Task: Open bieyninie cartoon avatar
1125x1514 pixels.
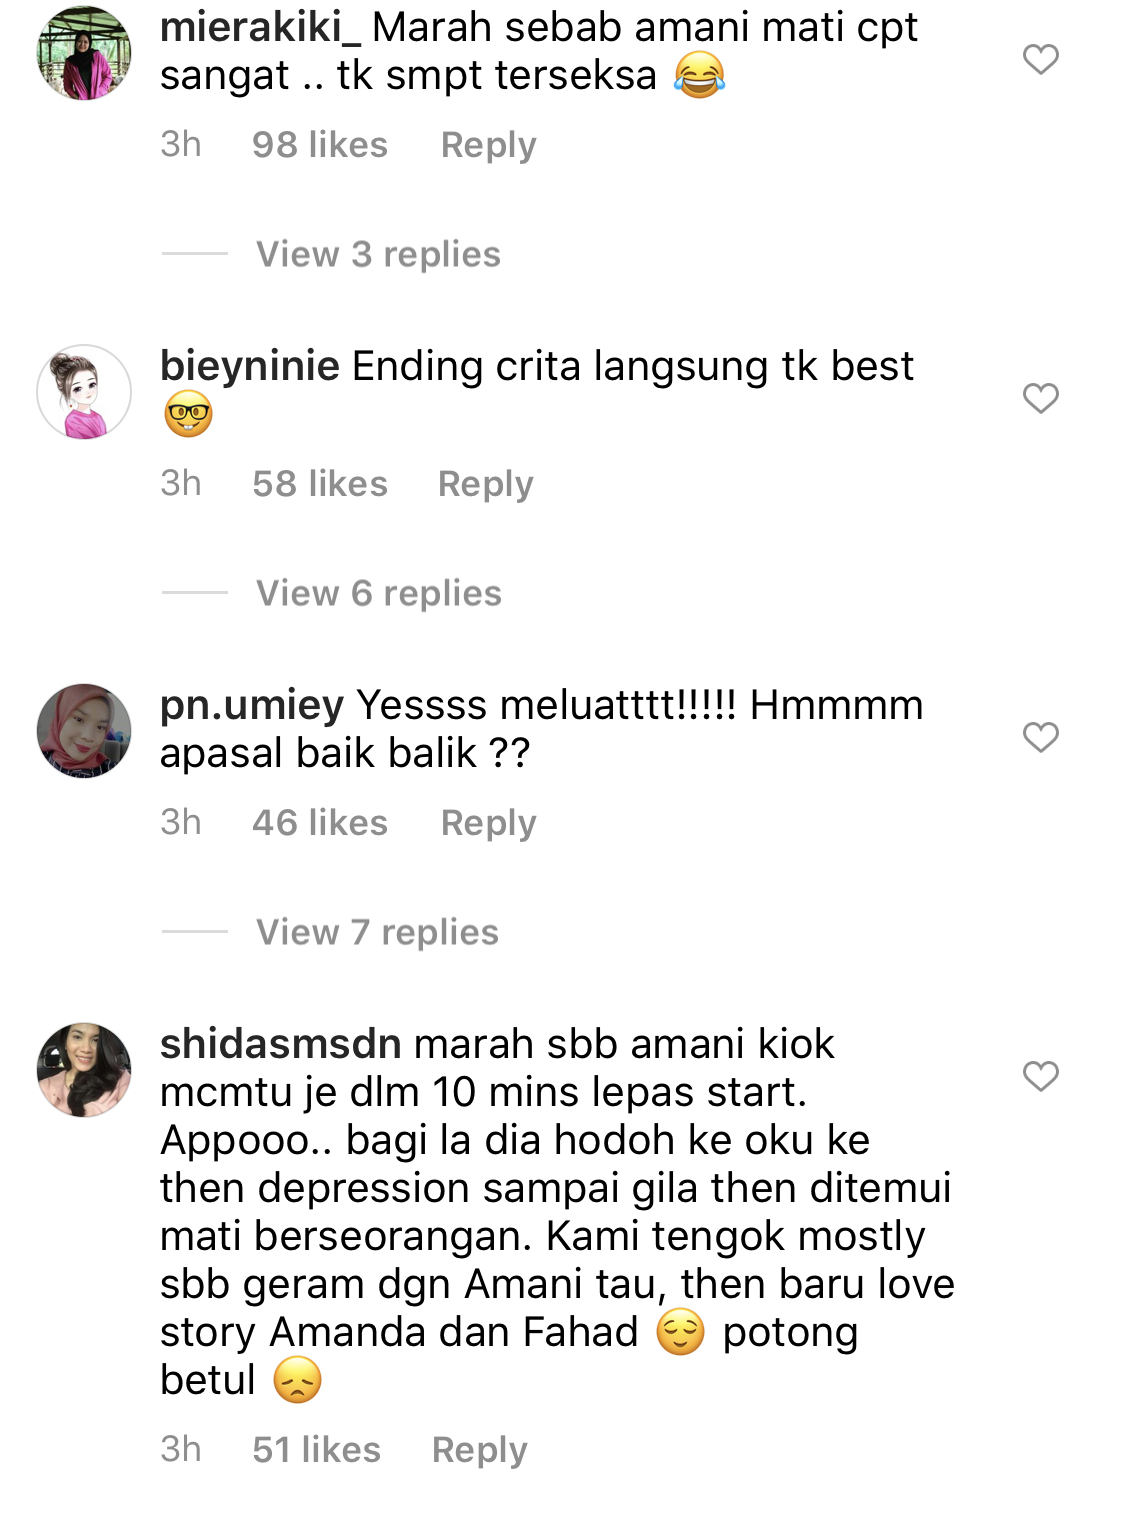Action: pos(84,392)
